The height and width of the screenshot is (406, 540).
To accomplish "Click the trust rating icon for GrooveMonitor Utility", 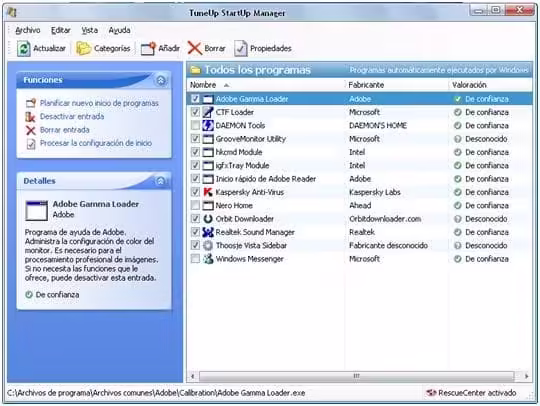I will pyautogui.click(x=457, y=139).
